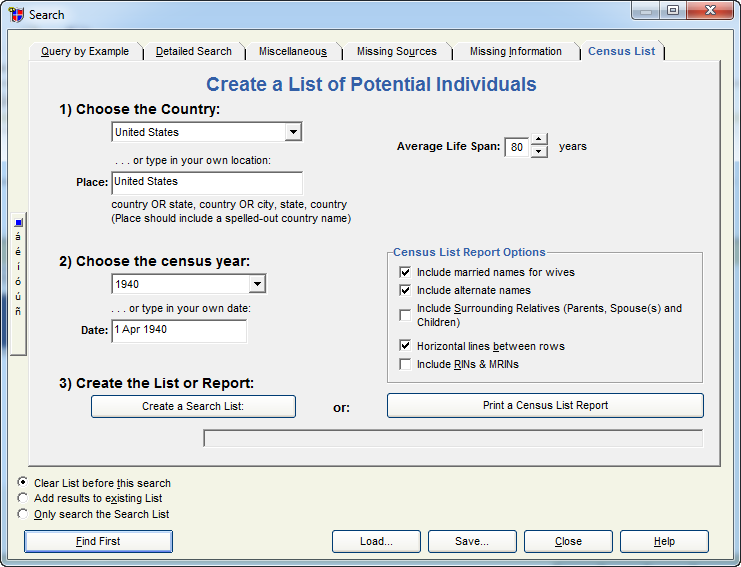Select Add results to existing List
The width and height of the screenshot is (741, 567).
(22, 498)
